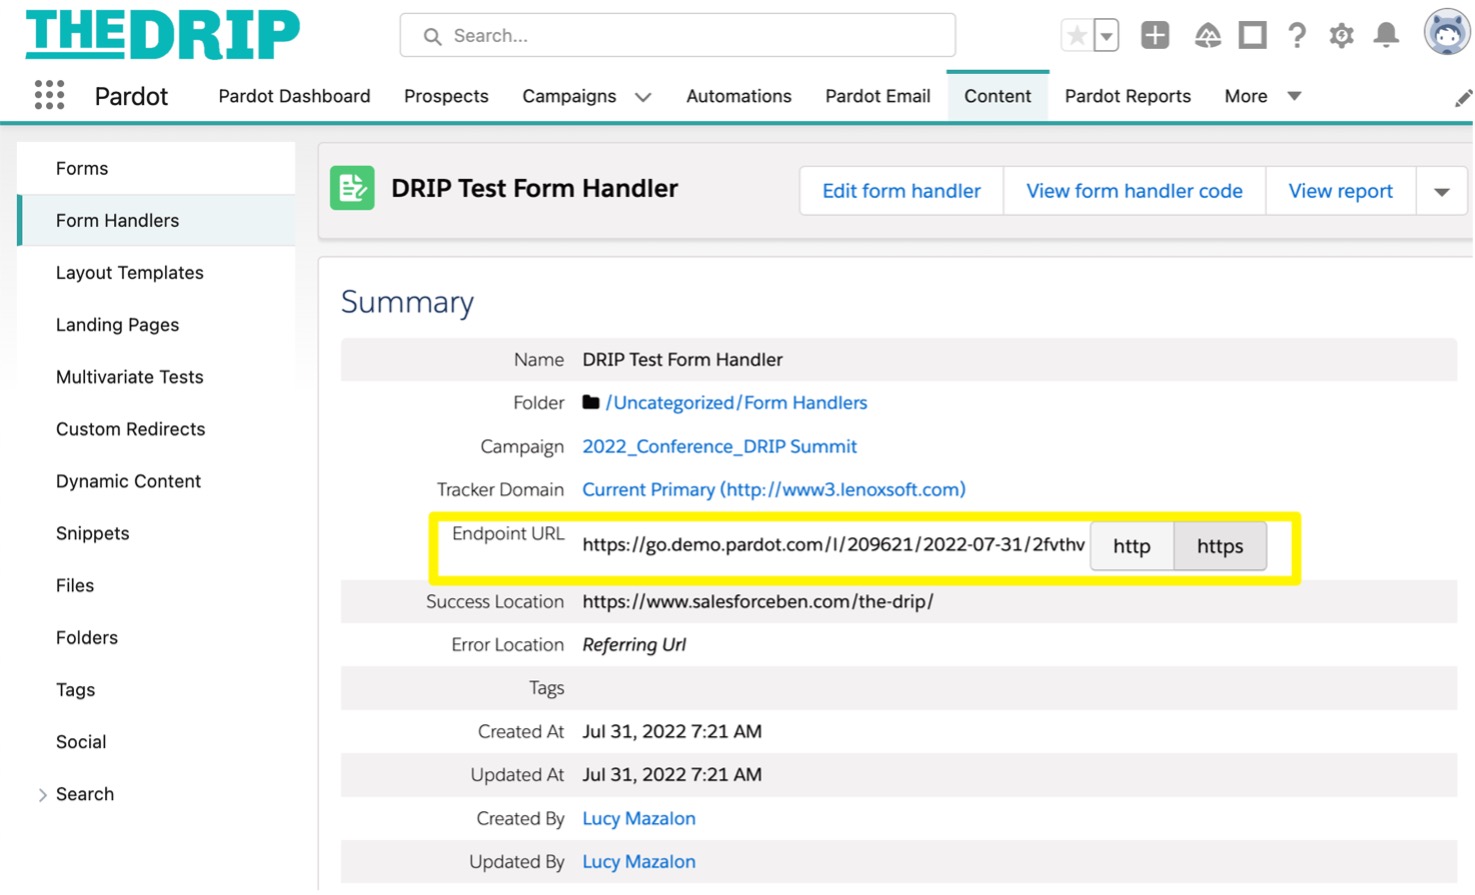Viewport: 1475px width, 895px height.
Task: Click the global actions plus icon
Action: pyautogui.click(x=1155, y=36)
